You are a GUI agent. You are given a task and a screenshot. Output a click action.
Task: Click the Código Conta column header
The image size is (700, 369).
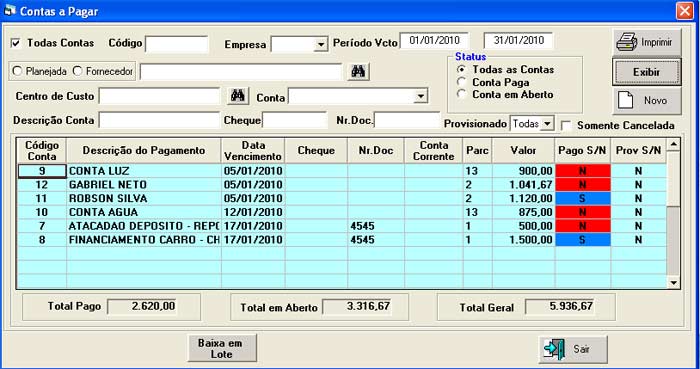(42, 151)
